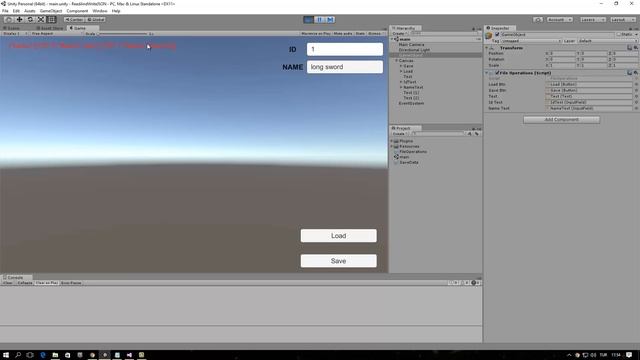Open Gizmos dropdown in Game view
The height and width of the screenshot is (360, 640).
click(x=376, y=33)
